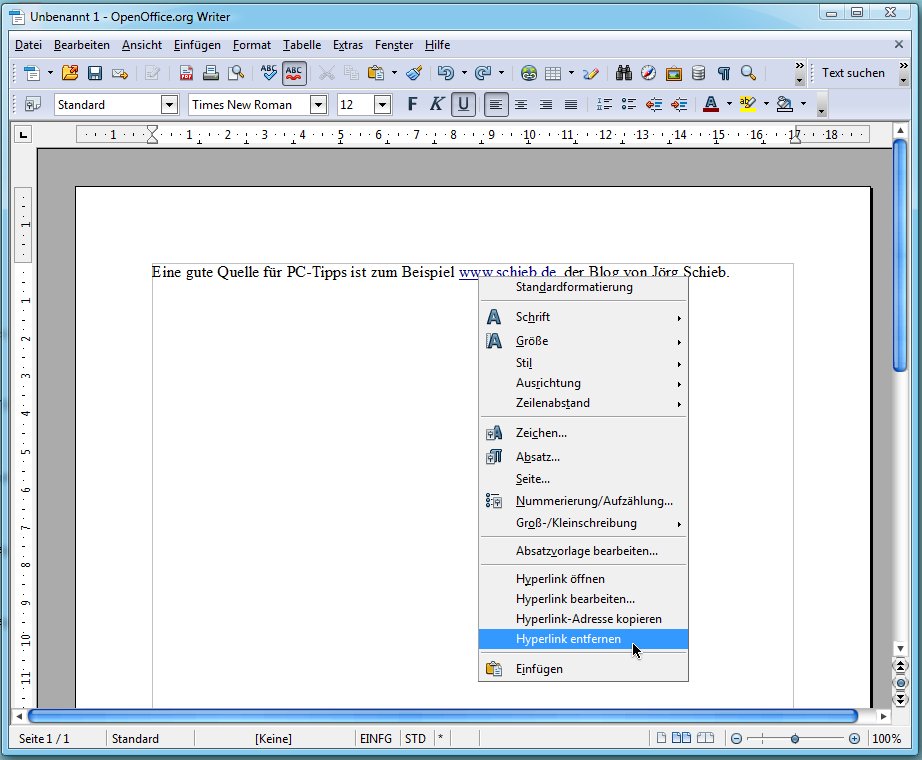Open the font size 12 dropdown
The width and height of the screenshot is (922, 760).
[x=382, y=105]
